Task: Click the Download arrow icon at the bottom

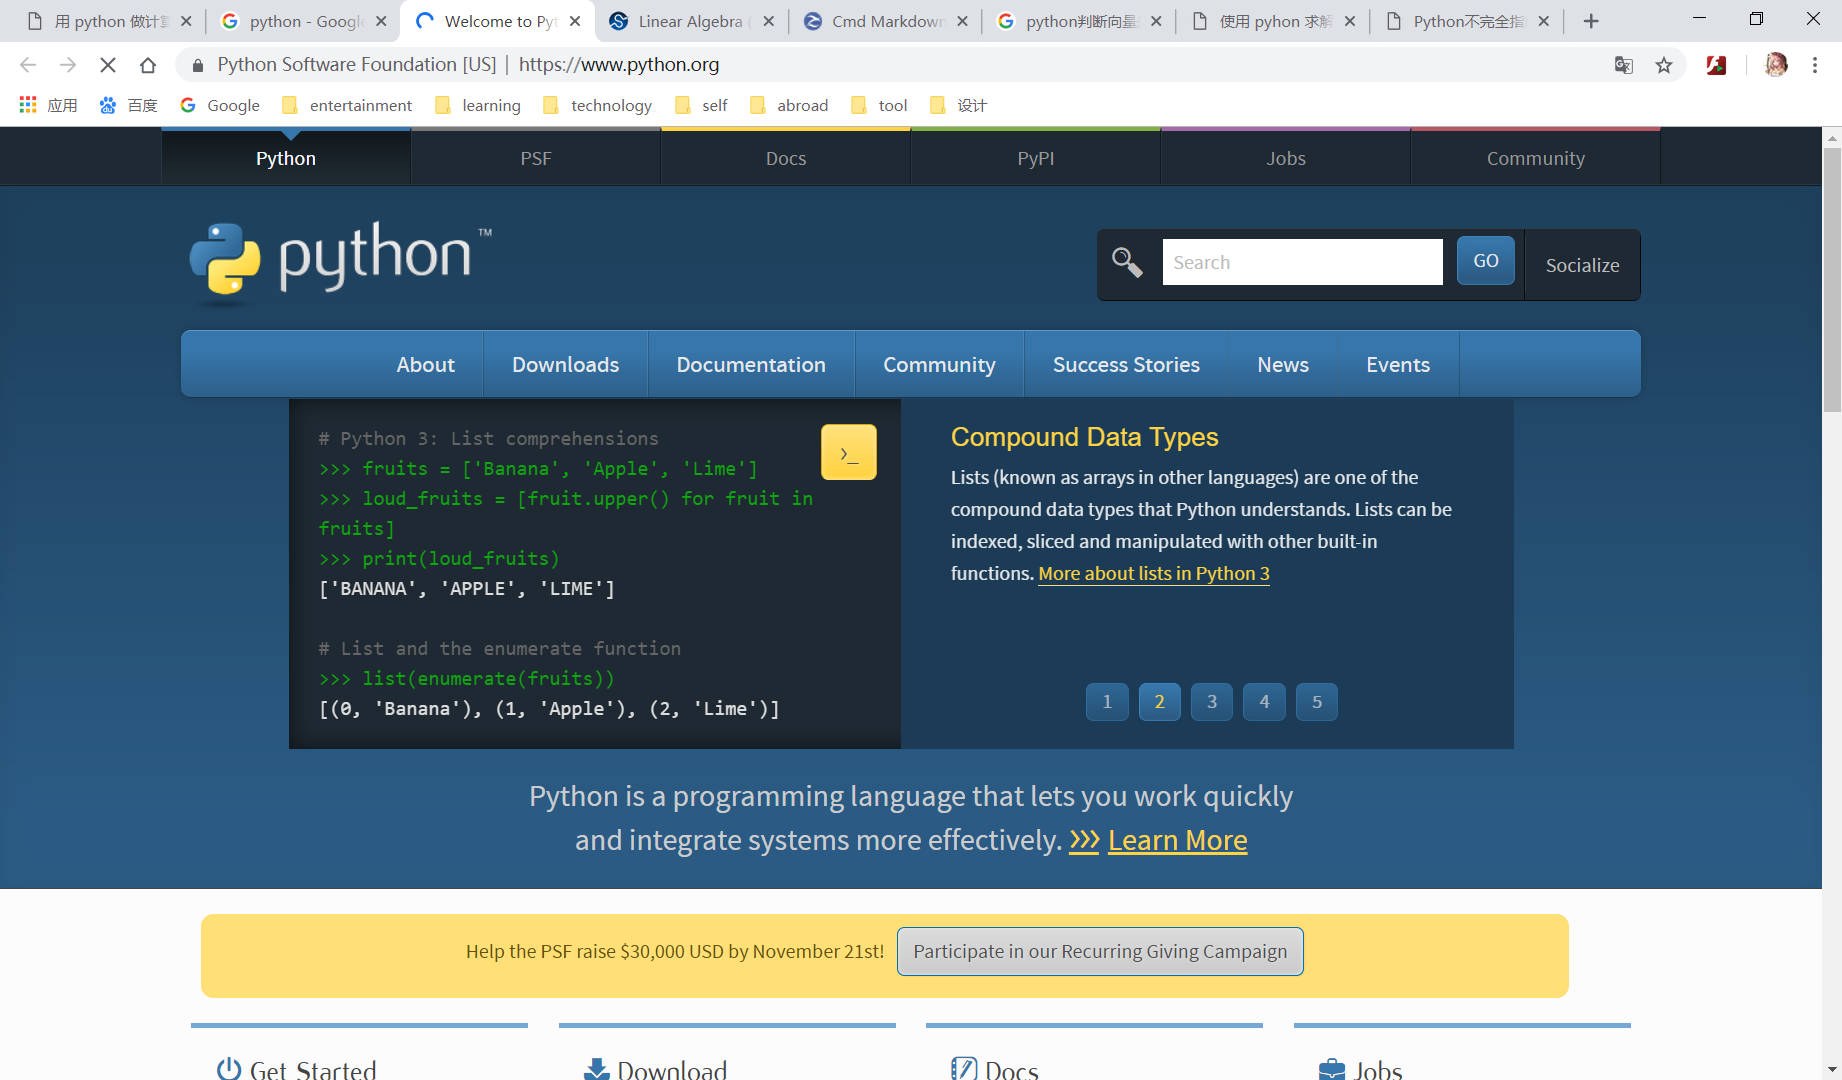Action: 595,1068
